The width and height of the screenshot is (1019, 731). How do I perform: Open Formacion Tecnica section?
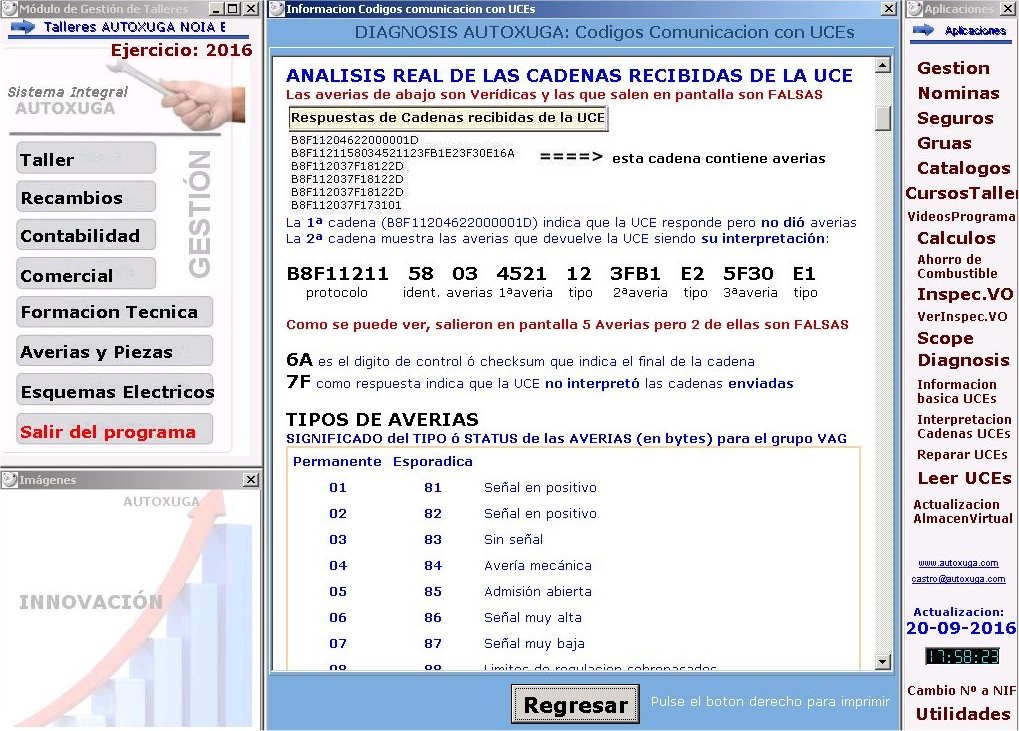[x=114, y=313]
